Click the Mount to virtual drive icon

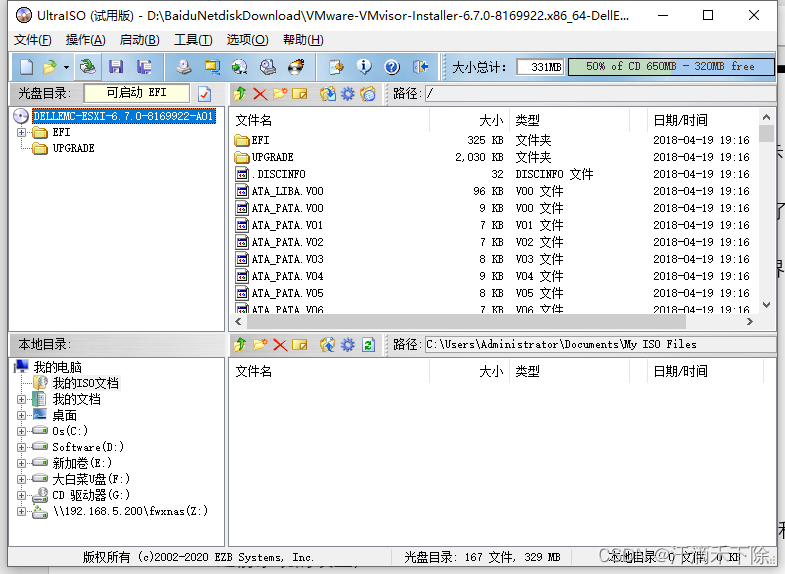point(268,67)
